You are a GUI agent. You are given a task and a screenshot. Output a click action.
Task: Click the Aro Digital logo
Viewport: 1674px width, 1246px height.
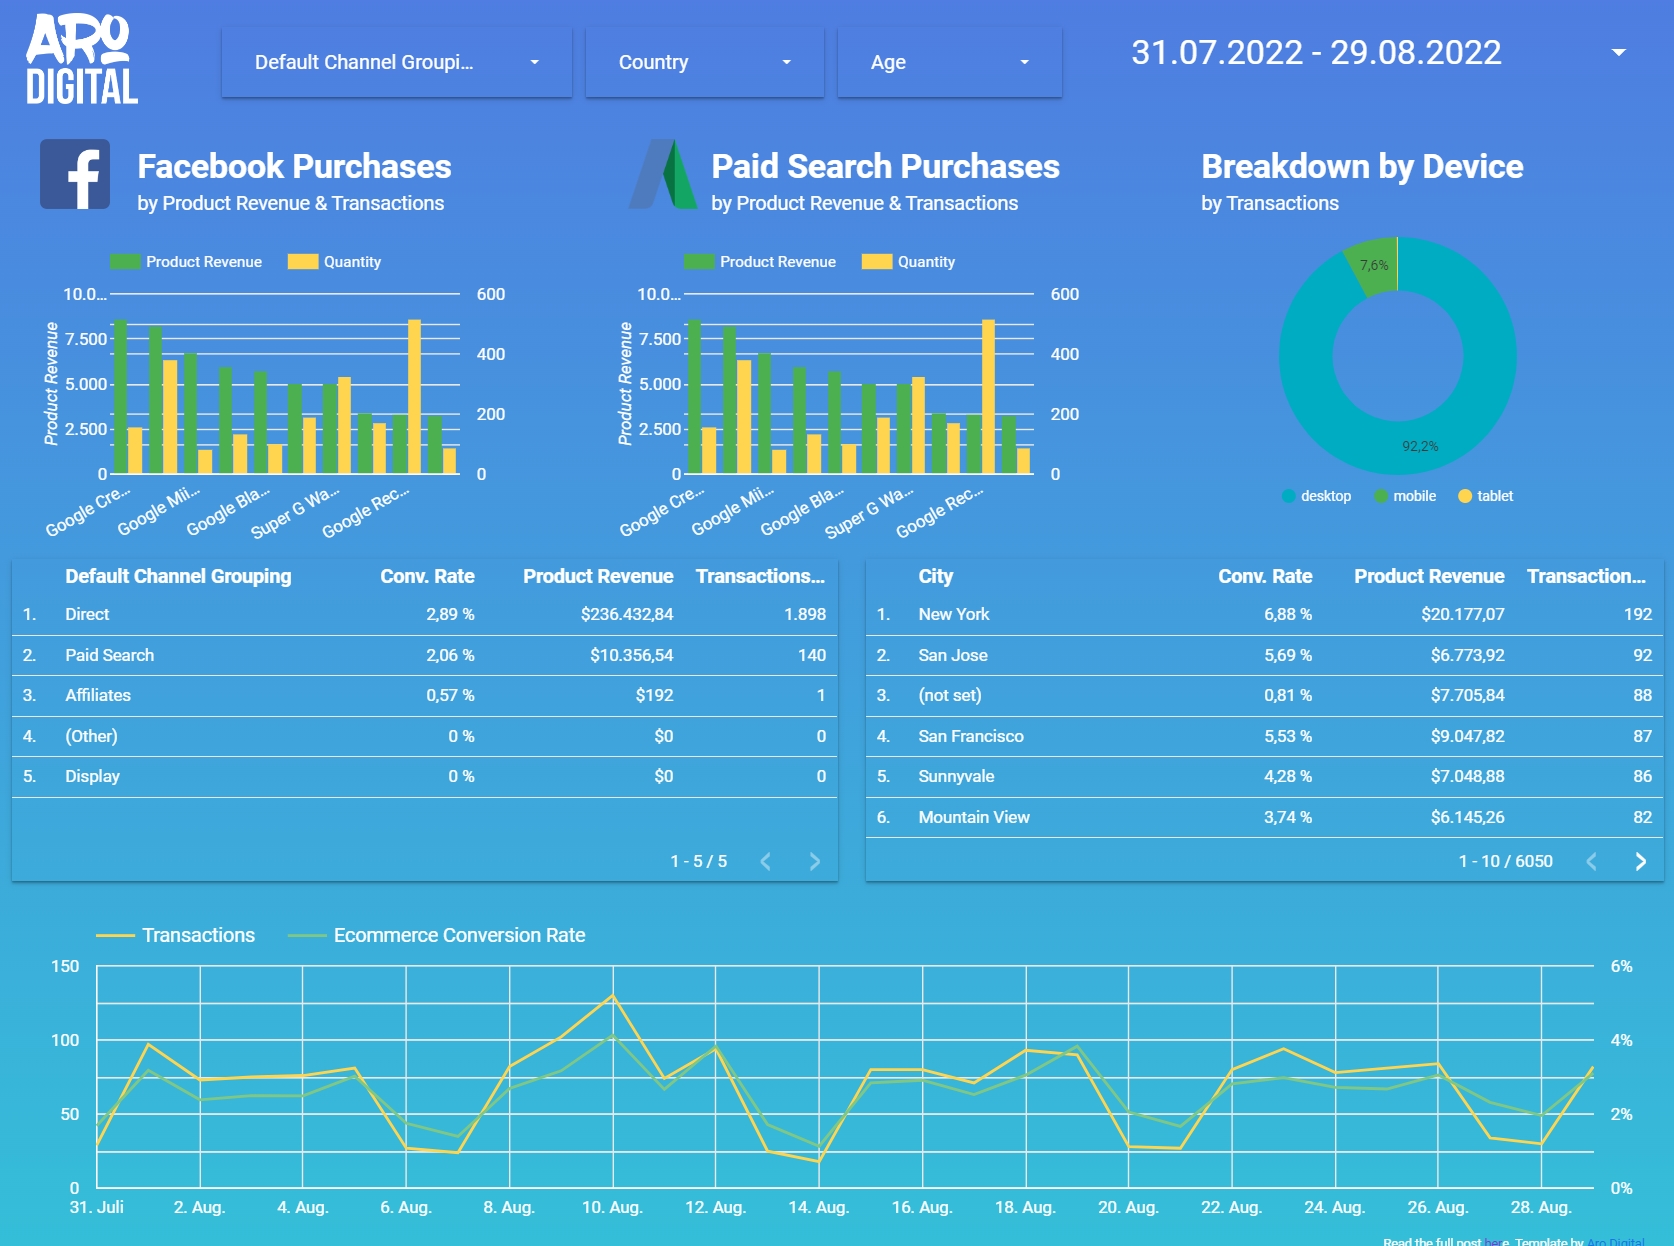tap(80, 58)
